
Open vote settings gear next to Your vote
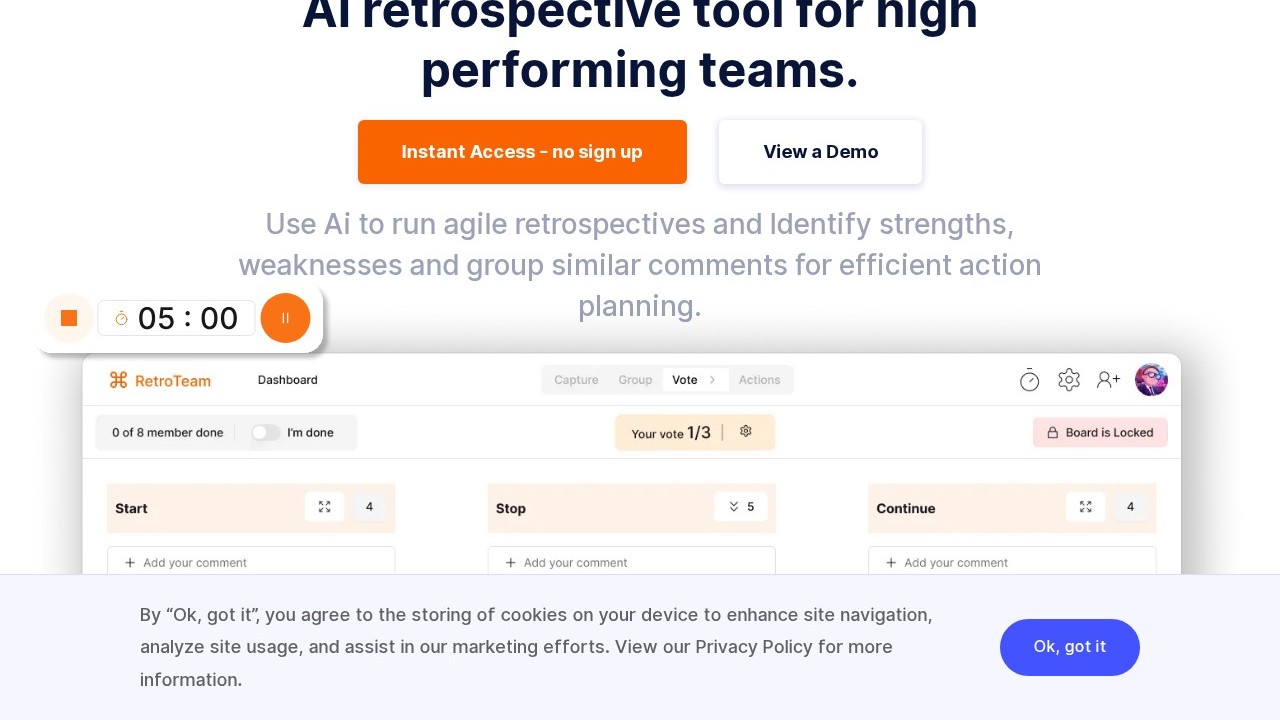pos(745,432)
